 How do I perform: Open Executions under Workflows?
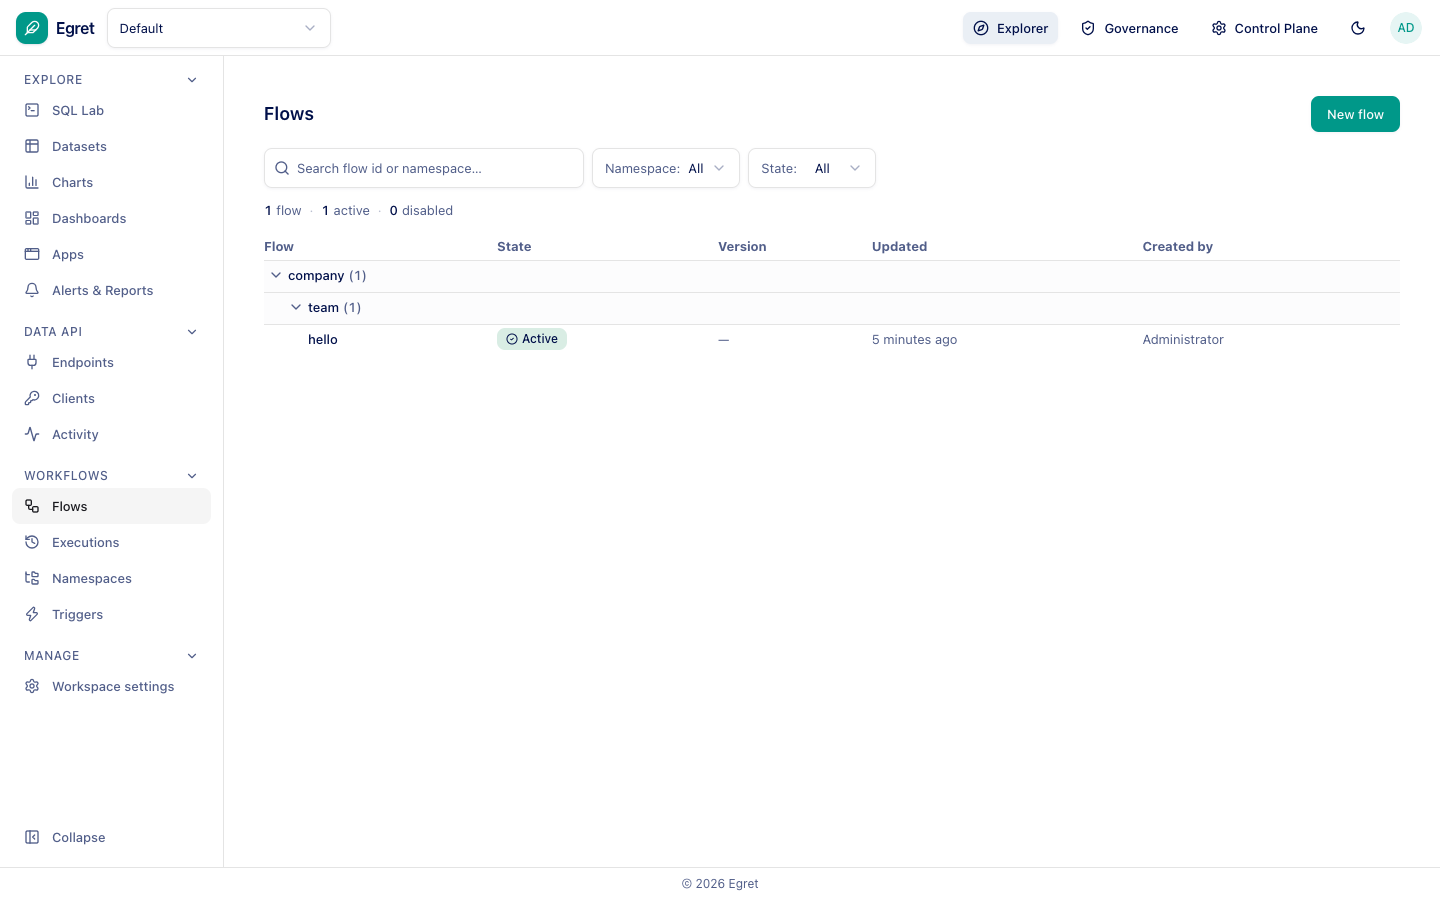click(x=111, y=542)
